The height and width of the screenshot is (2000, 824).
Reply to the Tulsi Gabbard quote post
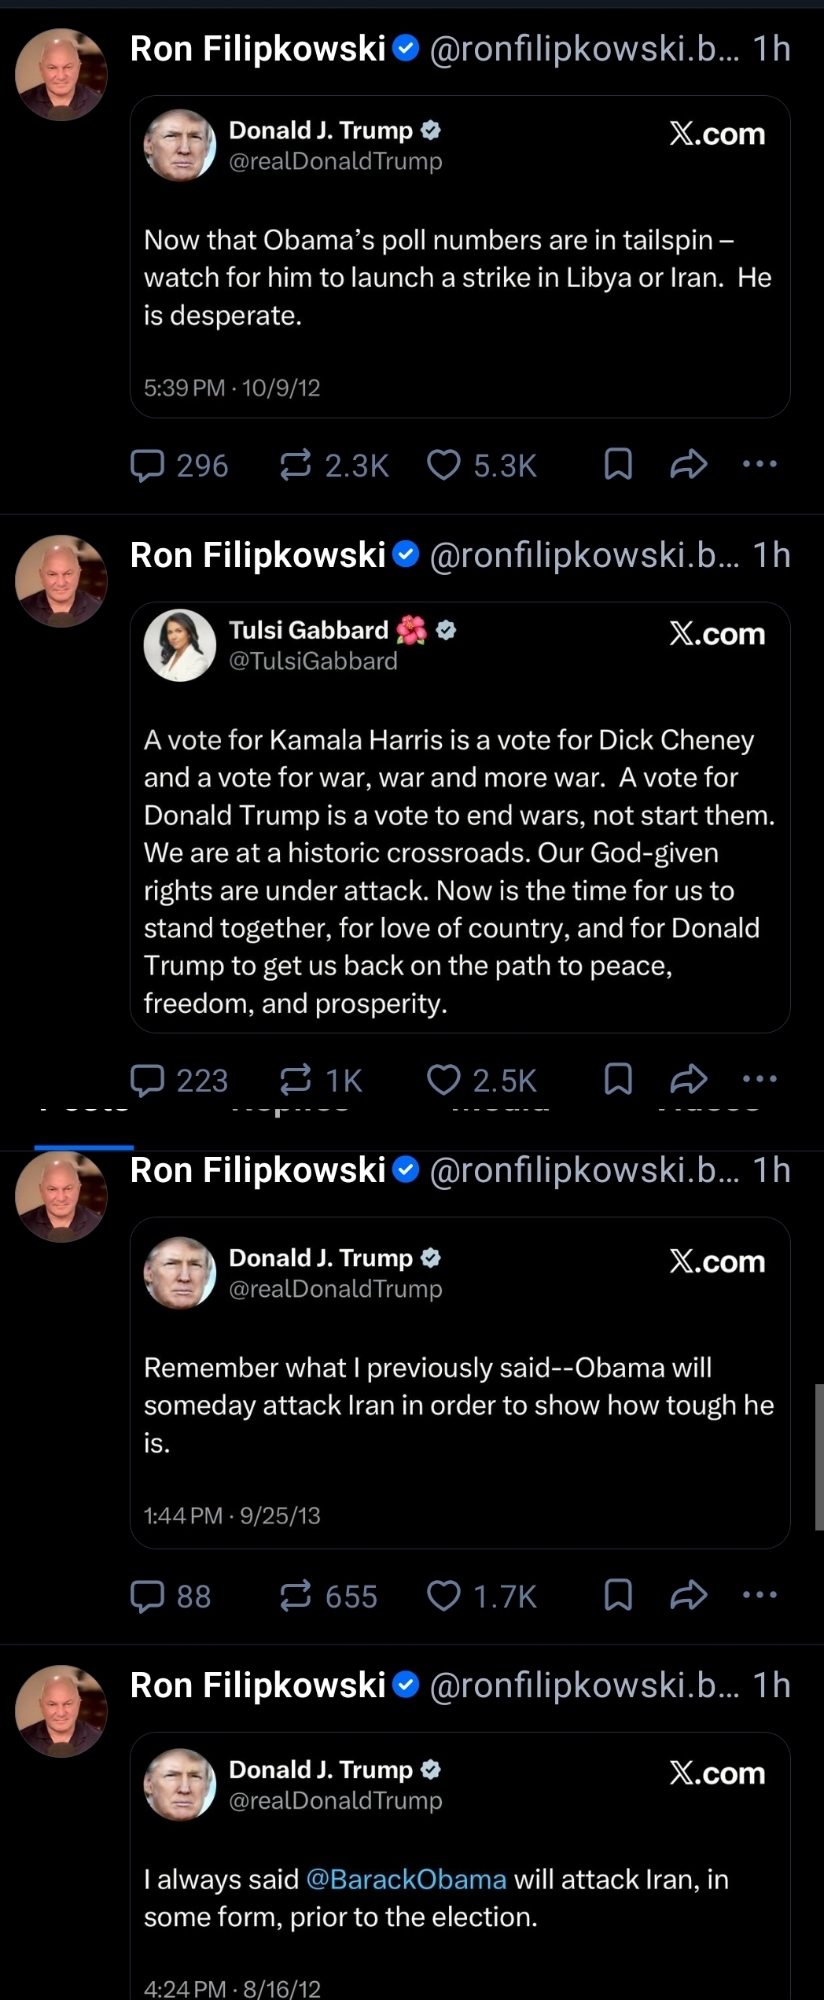148,1080
